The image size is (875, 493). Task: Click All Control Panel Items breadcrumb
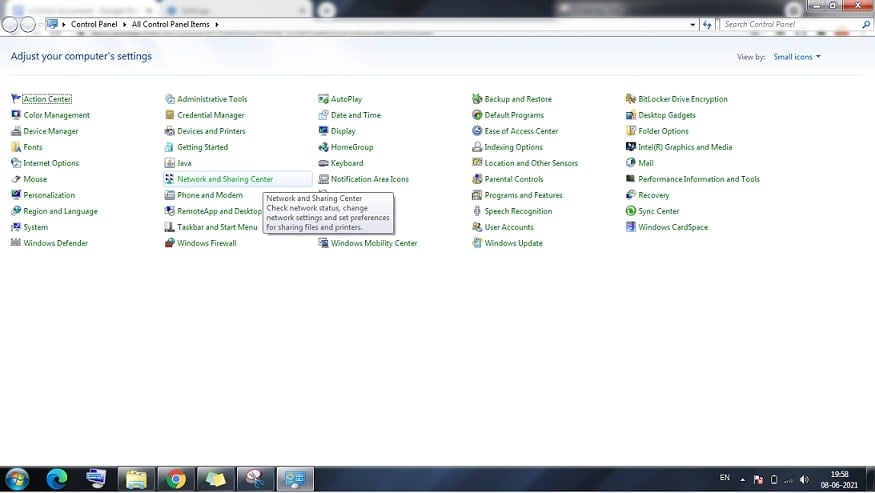pyautogui.click(x=170, y=25)
